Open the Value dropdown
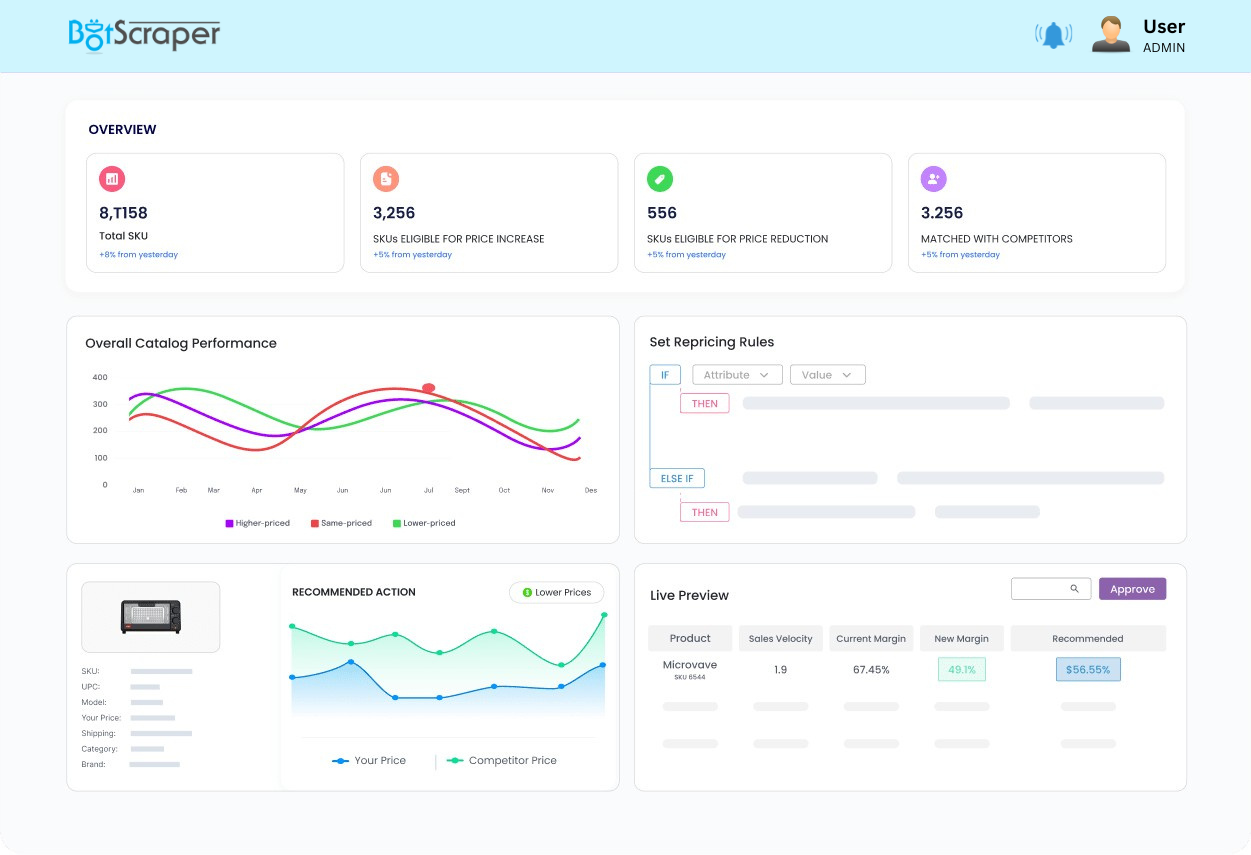Screen dimensions: 1251x855 (x=828, y=374)
